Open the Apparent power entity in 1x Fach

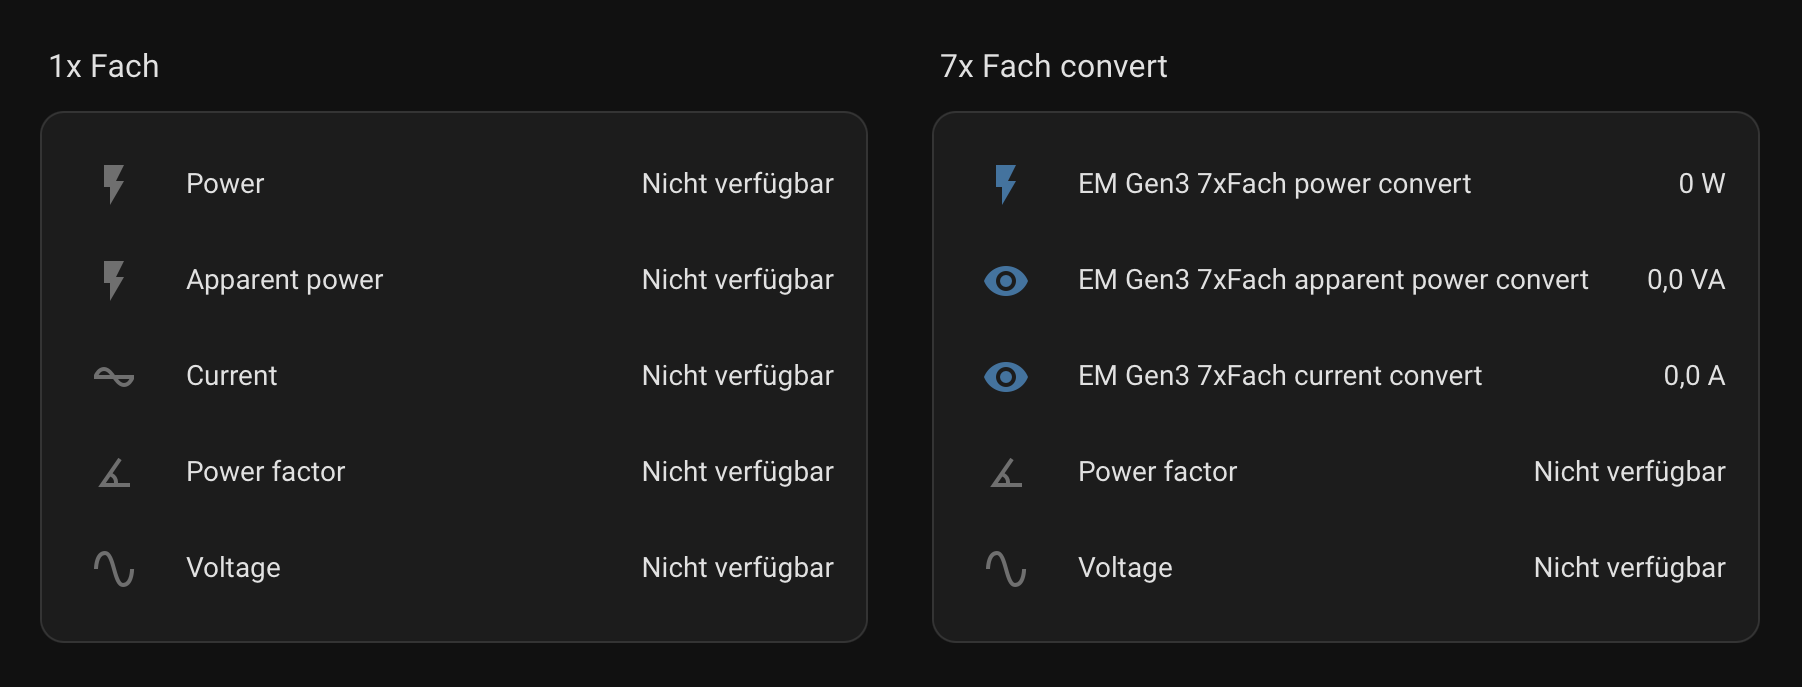click(284, 280)
